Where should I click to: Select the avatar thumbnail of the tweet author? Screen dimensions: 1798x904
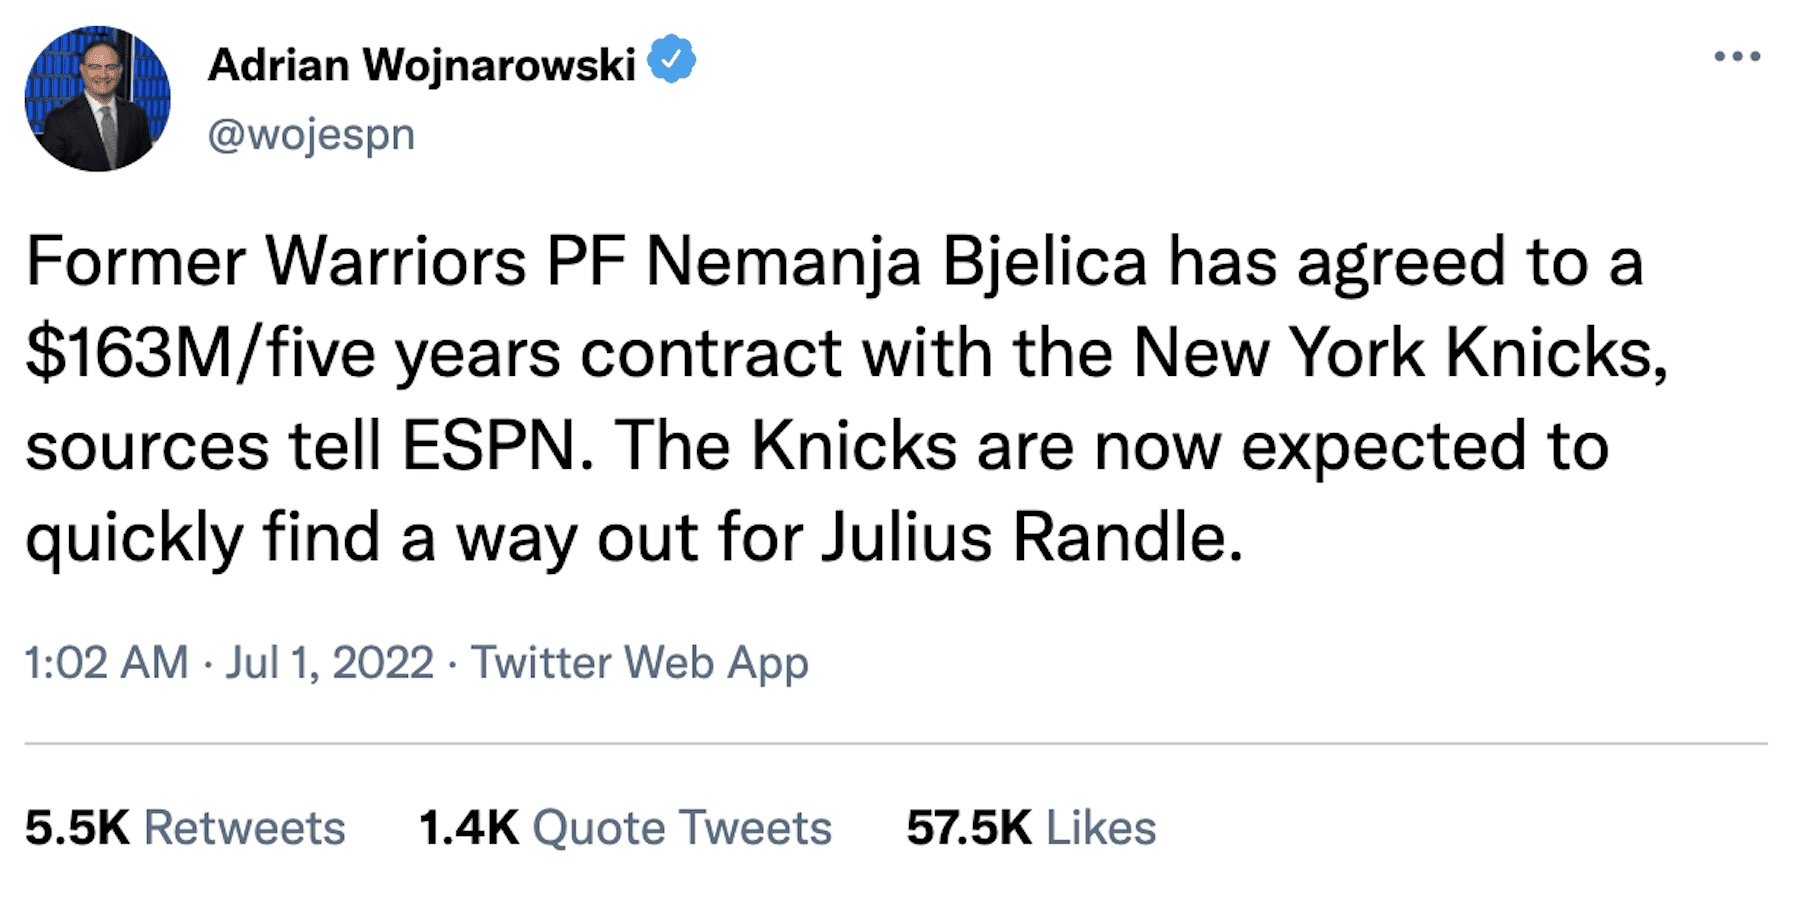(x=97, y=98)
